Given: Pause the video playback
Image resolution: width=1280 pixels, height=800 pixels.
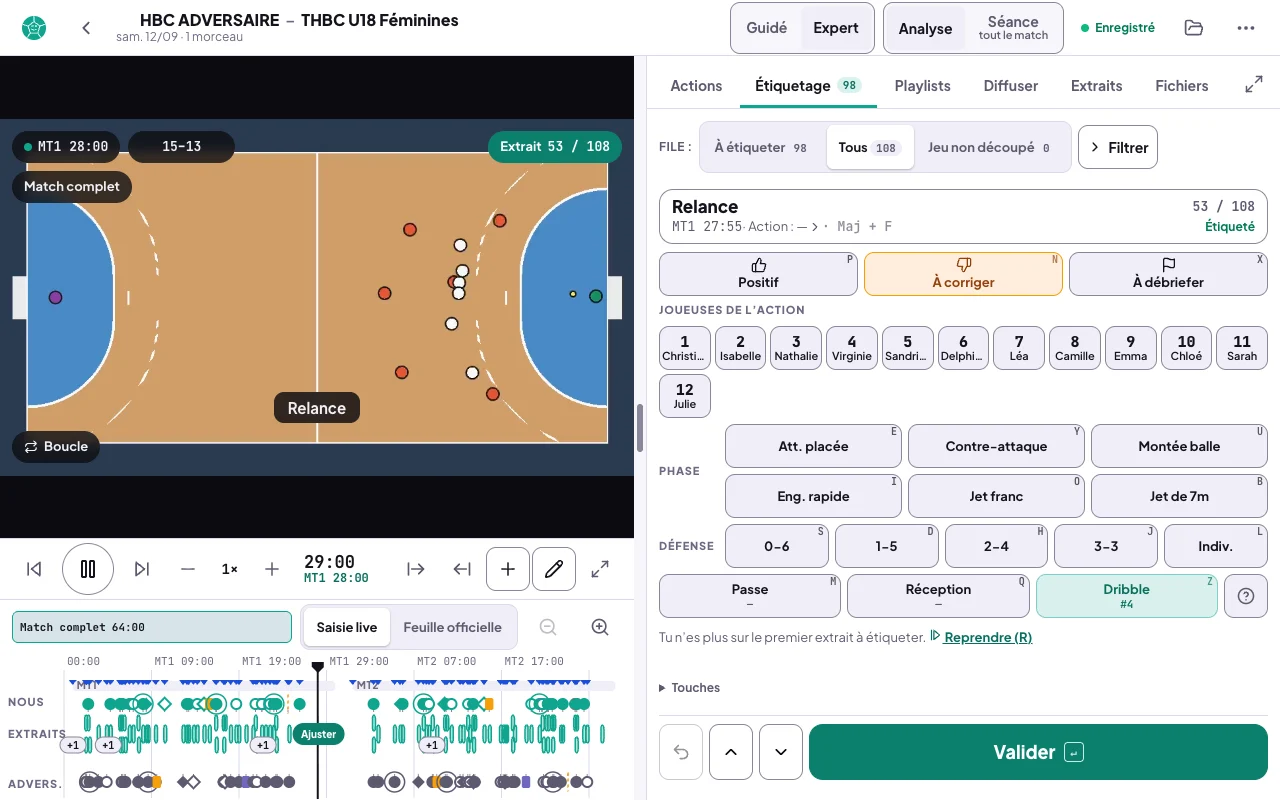Looking at the screenshot, I should (x=88, y=569).
